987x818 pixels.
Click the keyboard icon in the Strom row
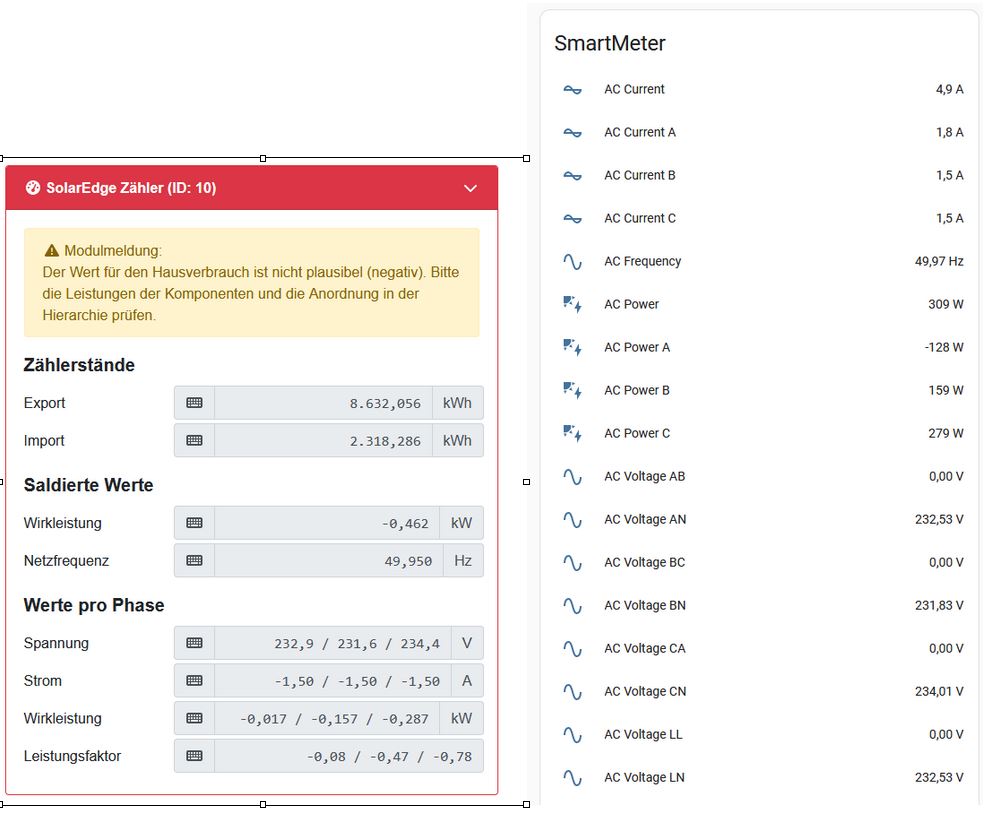point(194,681)
